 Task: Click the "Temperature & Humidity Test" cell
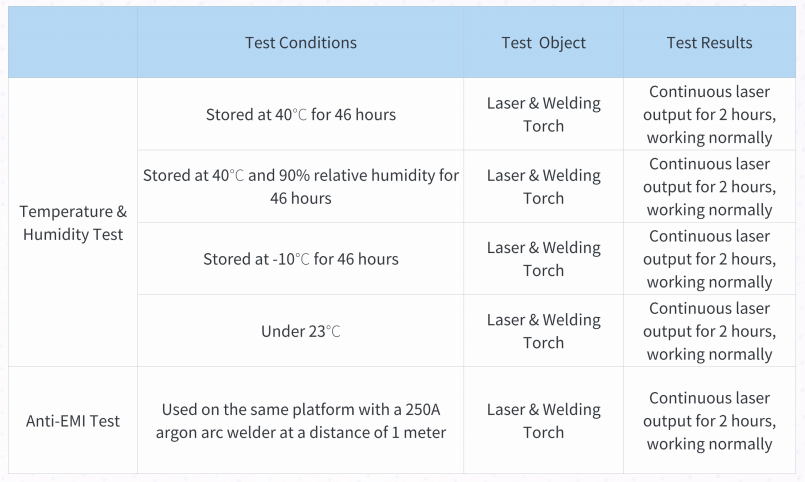click(x=73, y=222)
